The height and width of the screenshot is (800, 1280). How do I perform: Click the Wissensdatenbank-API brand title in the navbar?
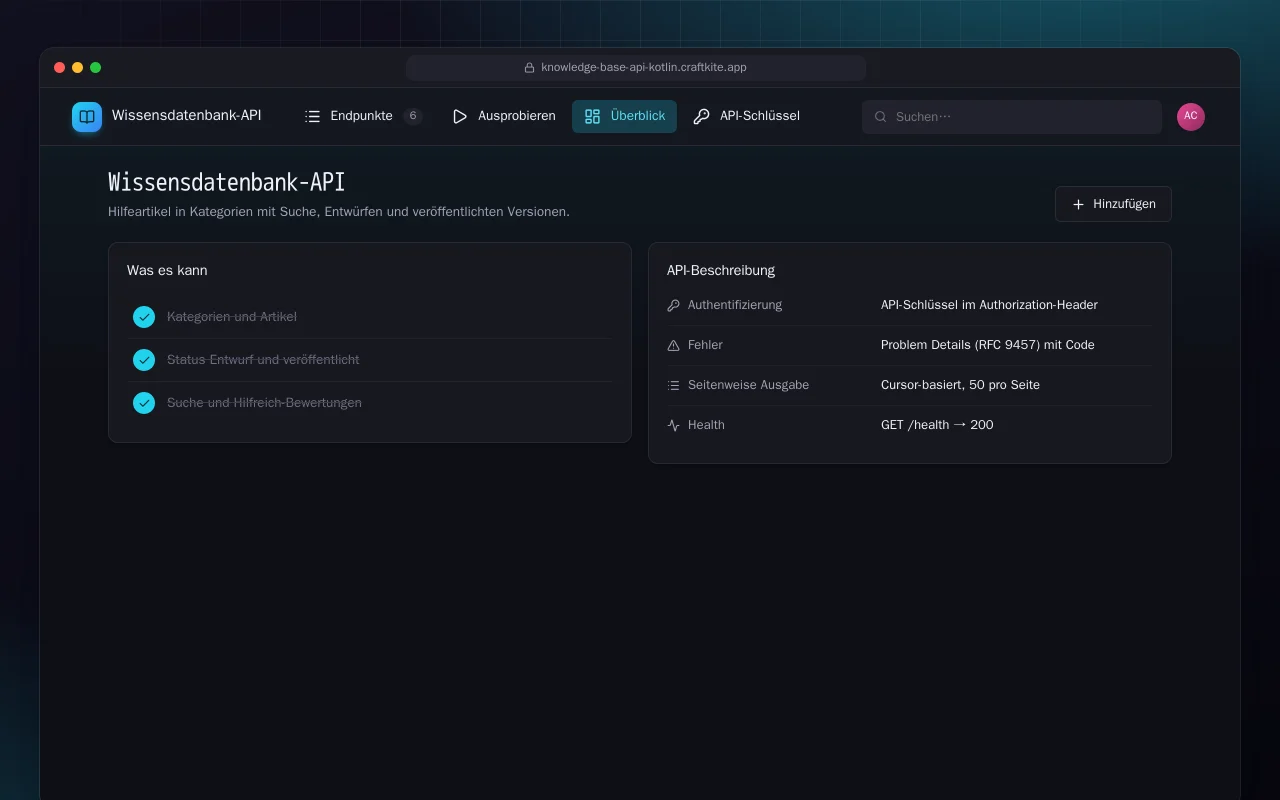click(187, 116)
